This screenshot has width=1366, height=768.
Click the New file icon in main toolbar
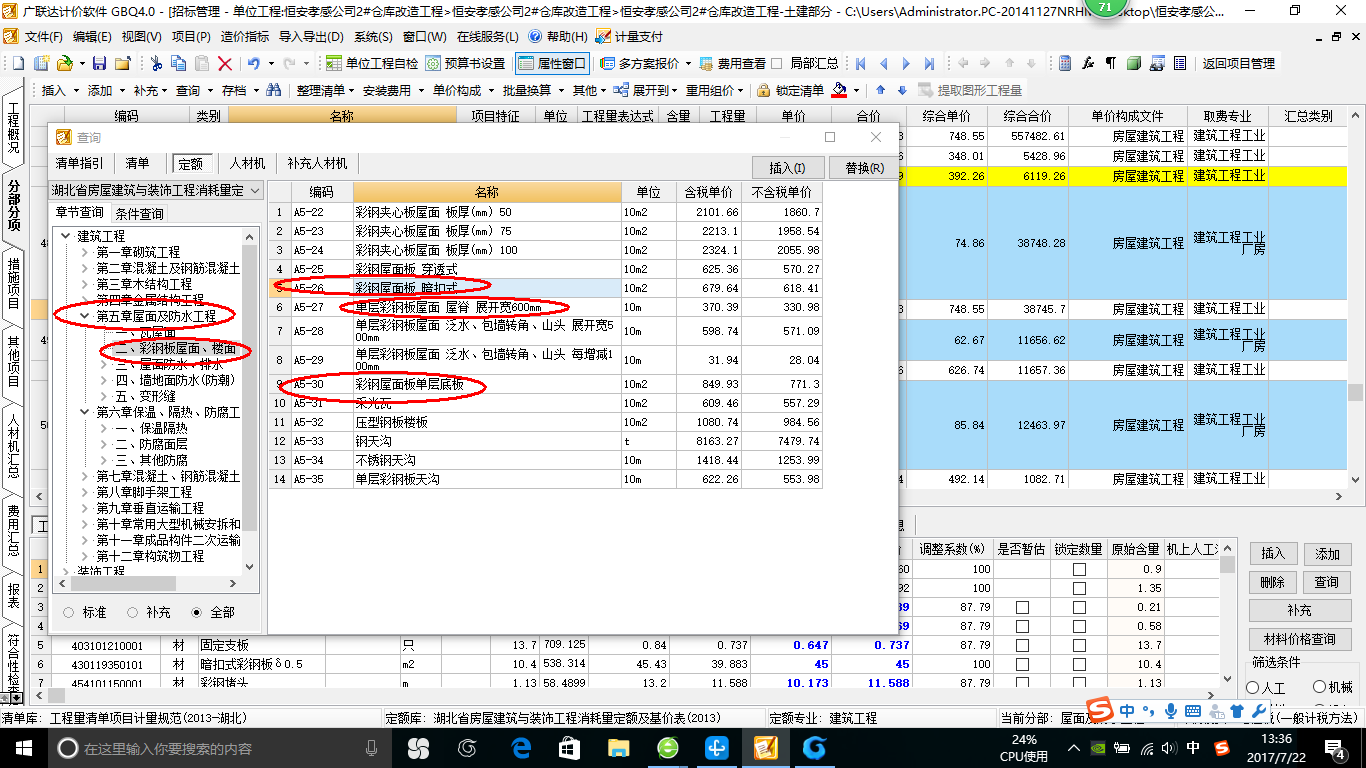18,63
